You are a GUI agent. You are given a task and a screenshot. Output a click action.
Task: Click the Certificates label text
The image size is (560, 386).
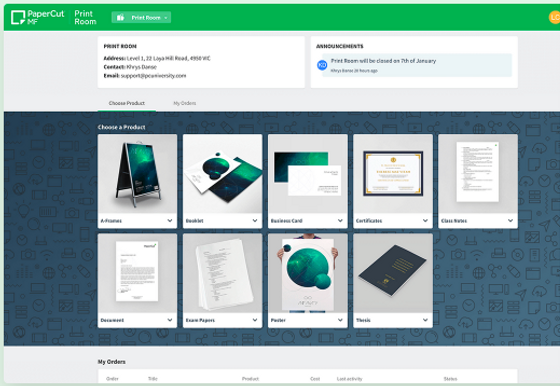coord(369,221)
